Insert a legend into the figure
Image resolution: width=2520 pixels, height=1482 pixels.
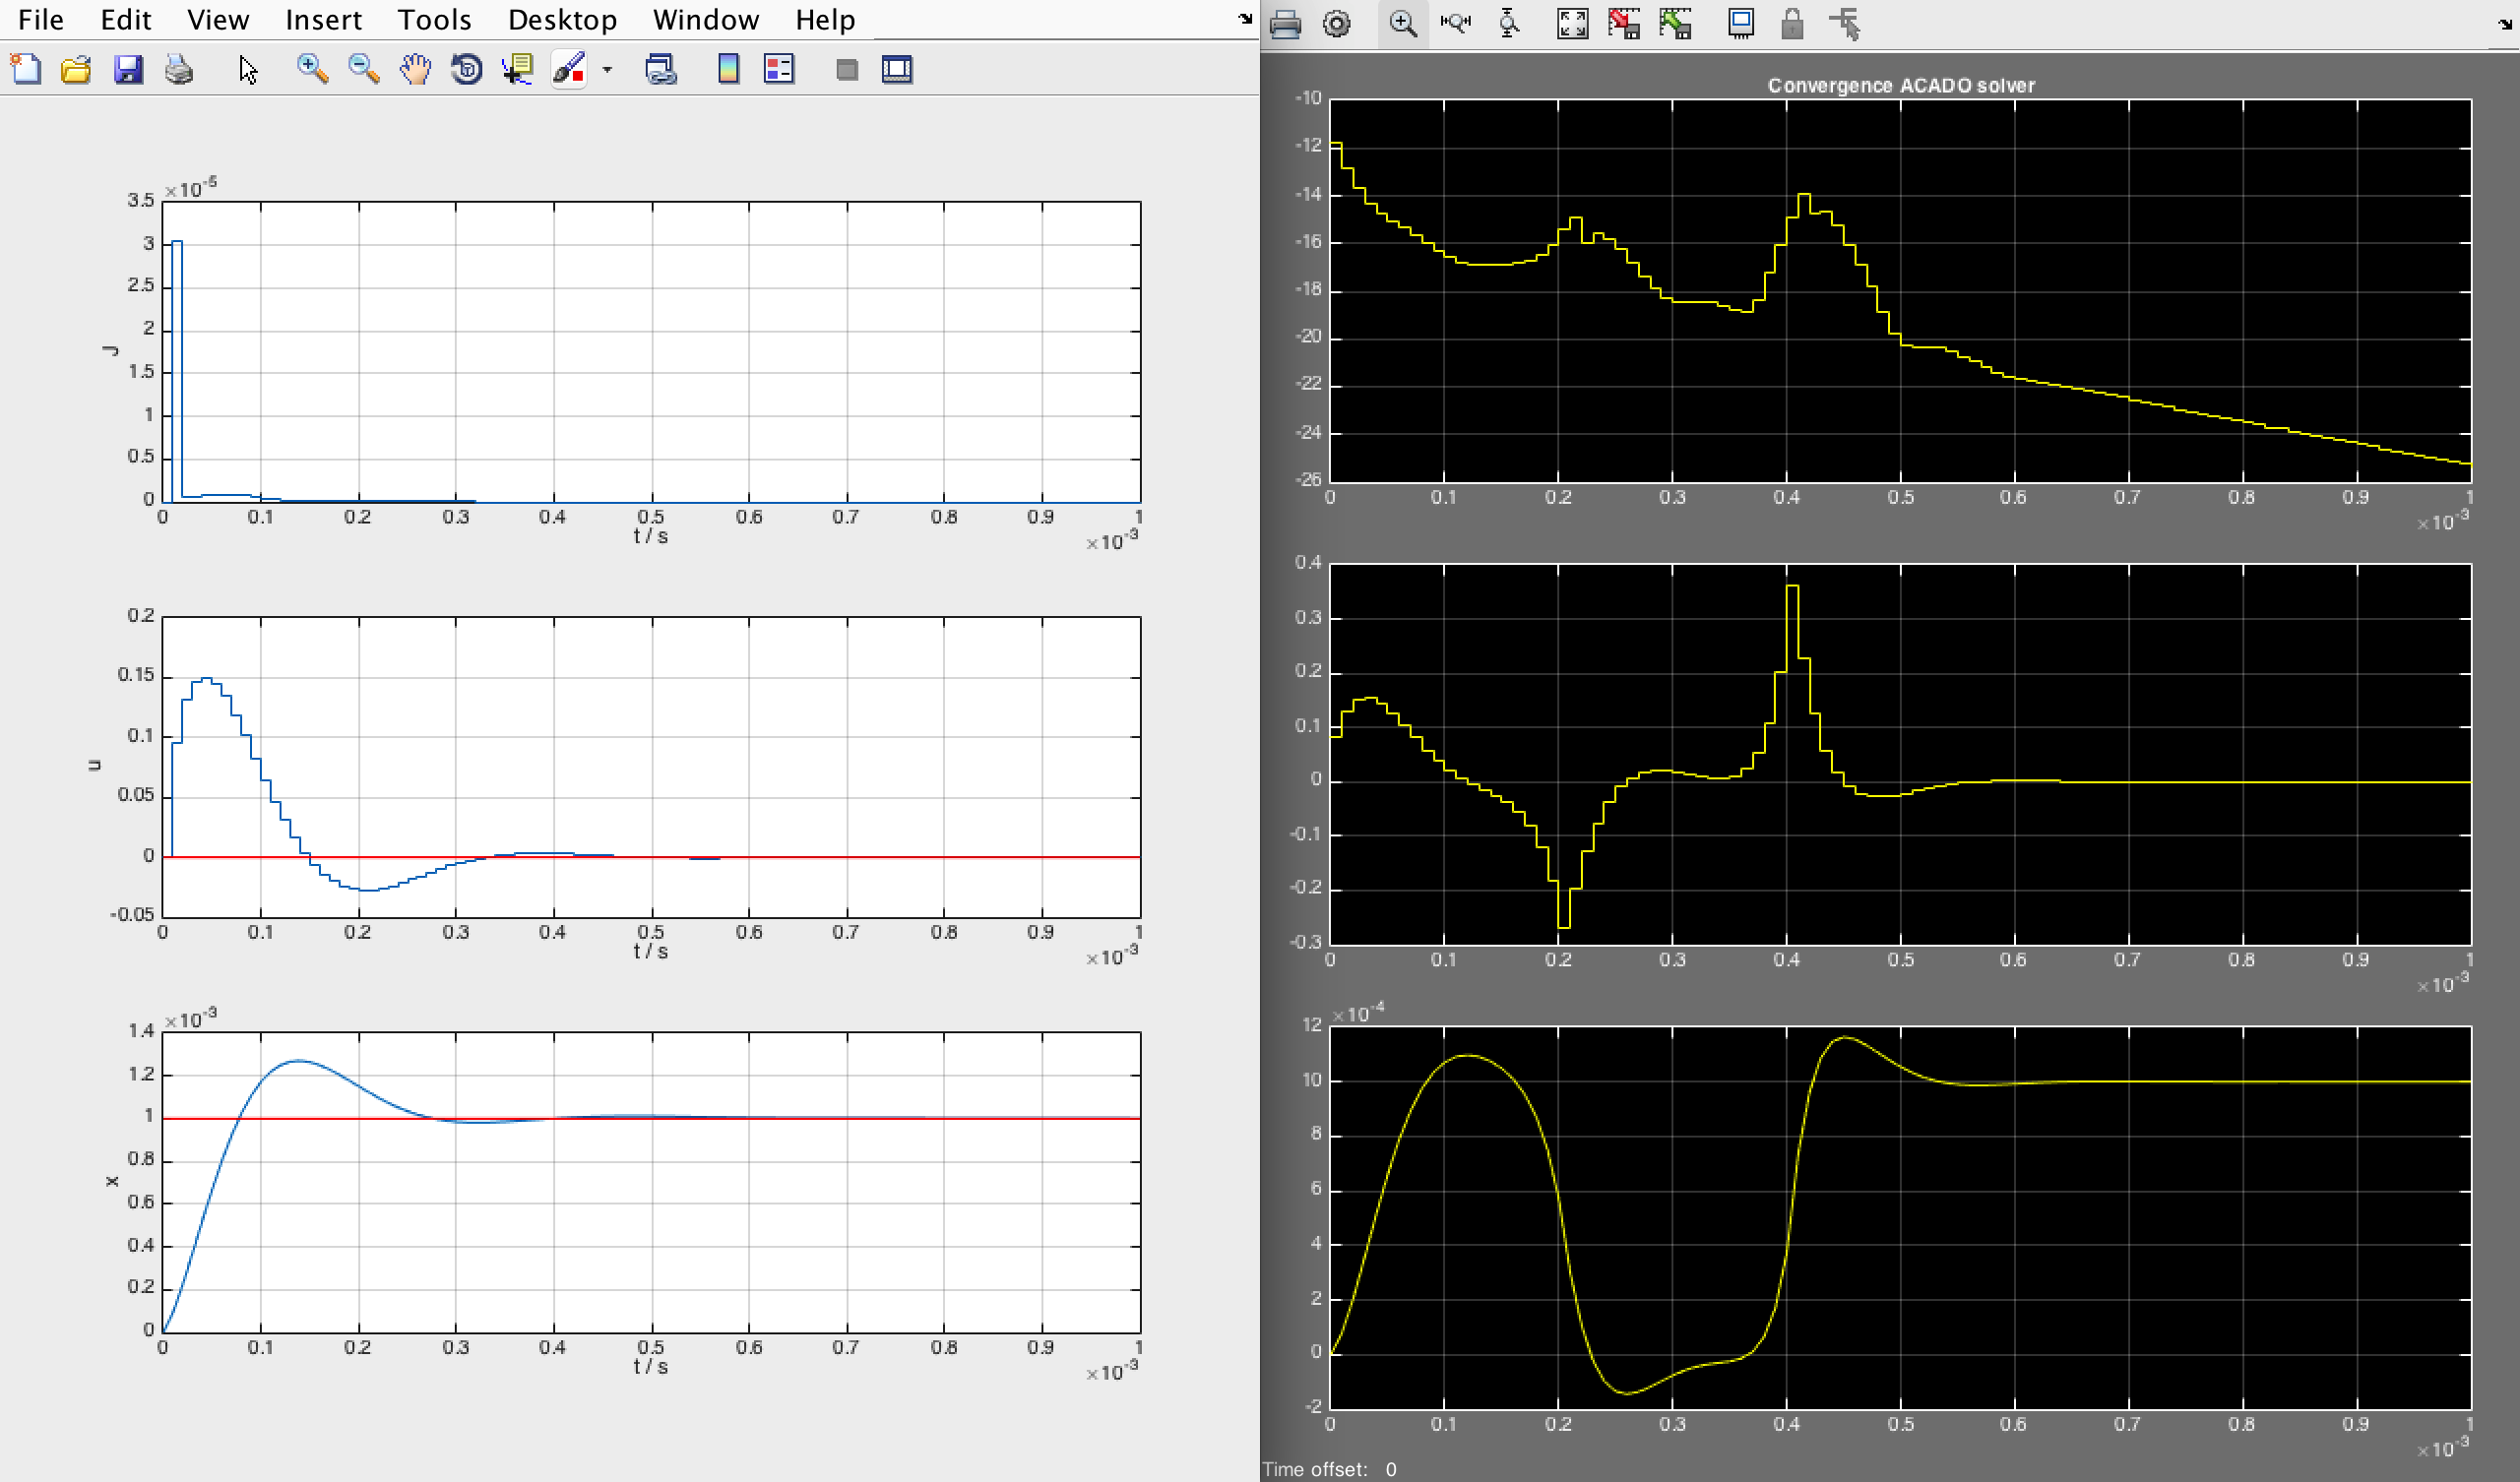pos(779,69)
